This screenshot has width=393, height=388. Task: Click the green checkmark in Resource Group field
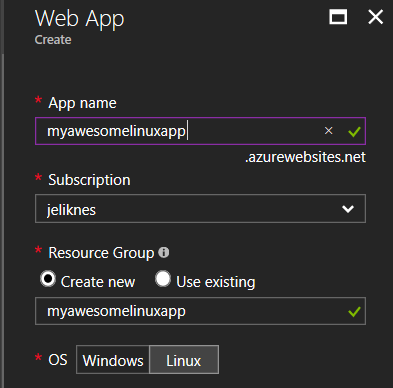point(354,312)
